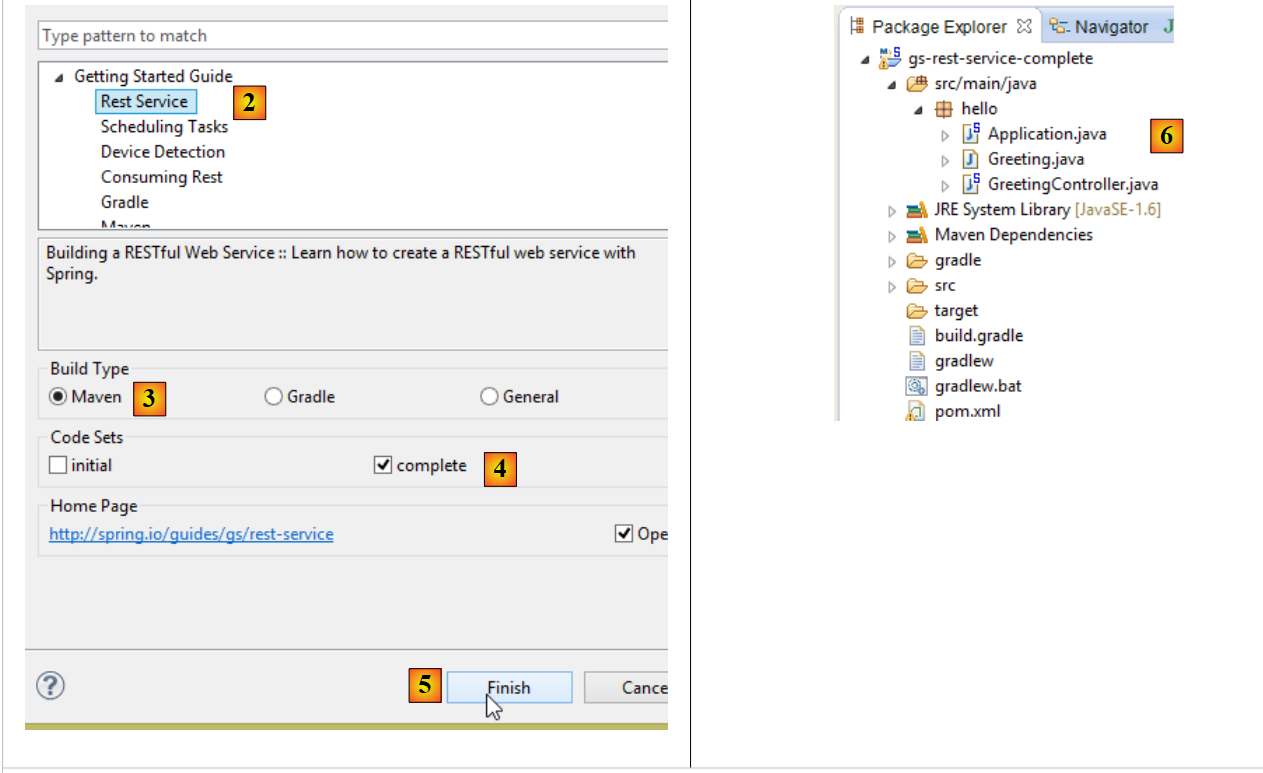
Task: Click the hello package icon
Action: pos(944,109)
